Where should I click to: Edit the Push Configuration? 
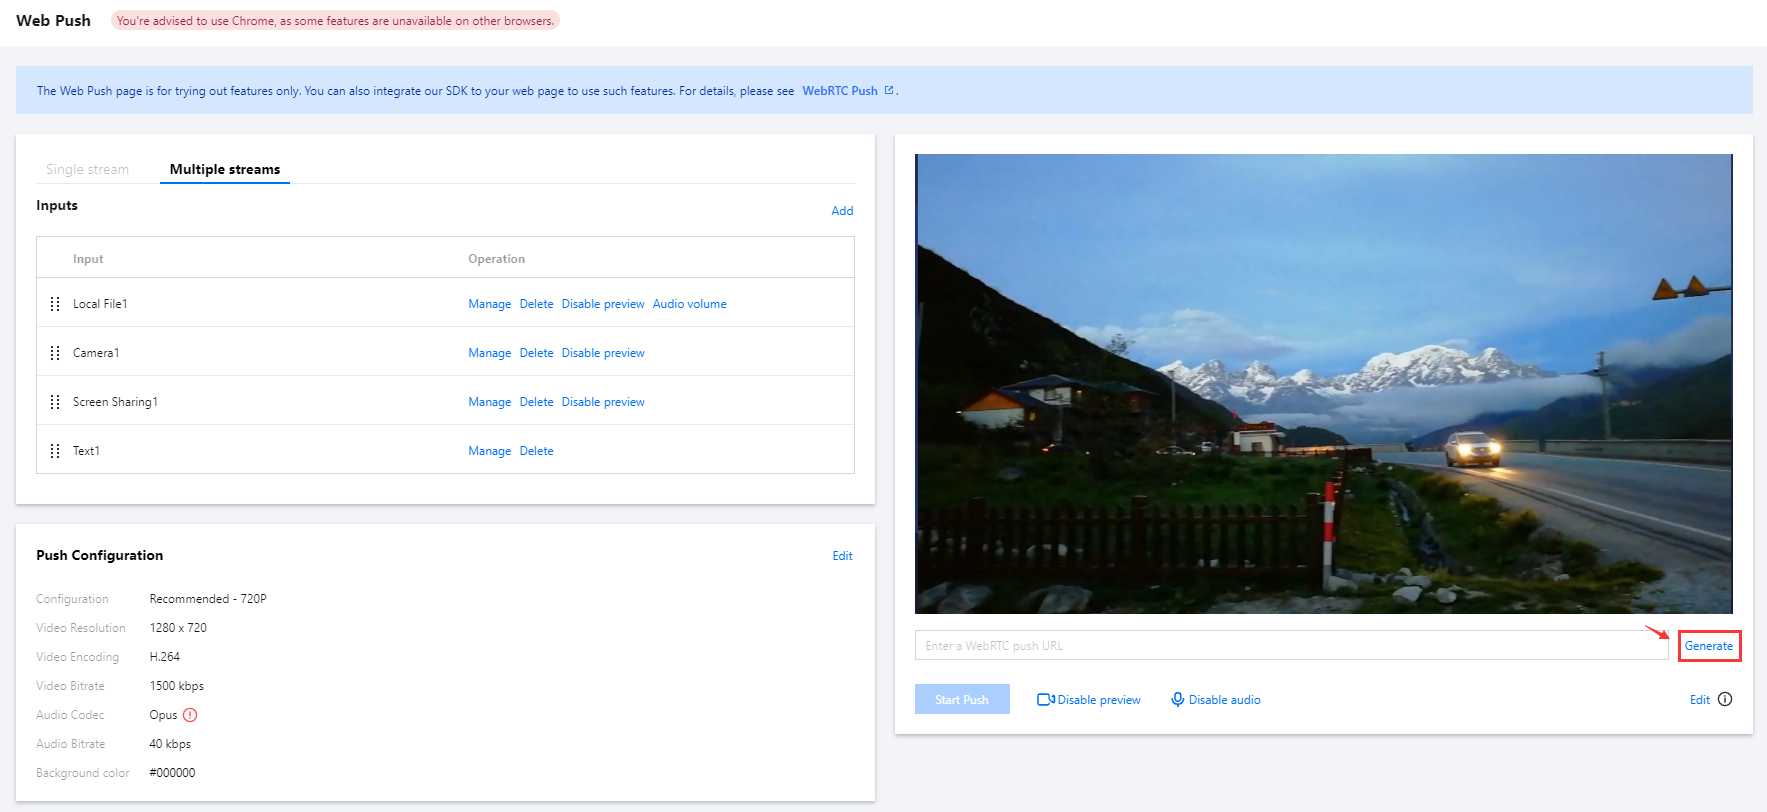(842, 556)
